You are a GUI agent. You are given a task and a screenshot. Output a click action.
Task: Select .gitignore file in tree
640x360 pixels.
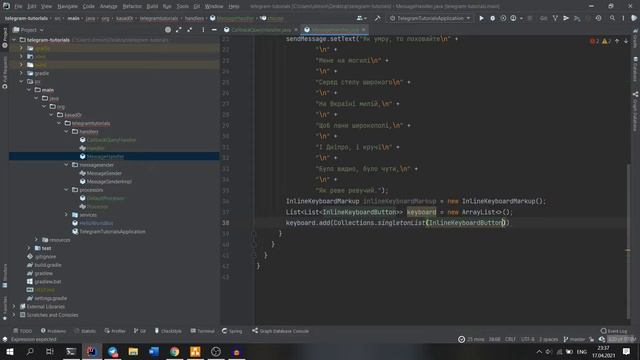click(x=45, y=257)
